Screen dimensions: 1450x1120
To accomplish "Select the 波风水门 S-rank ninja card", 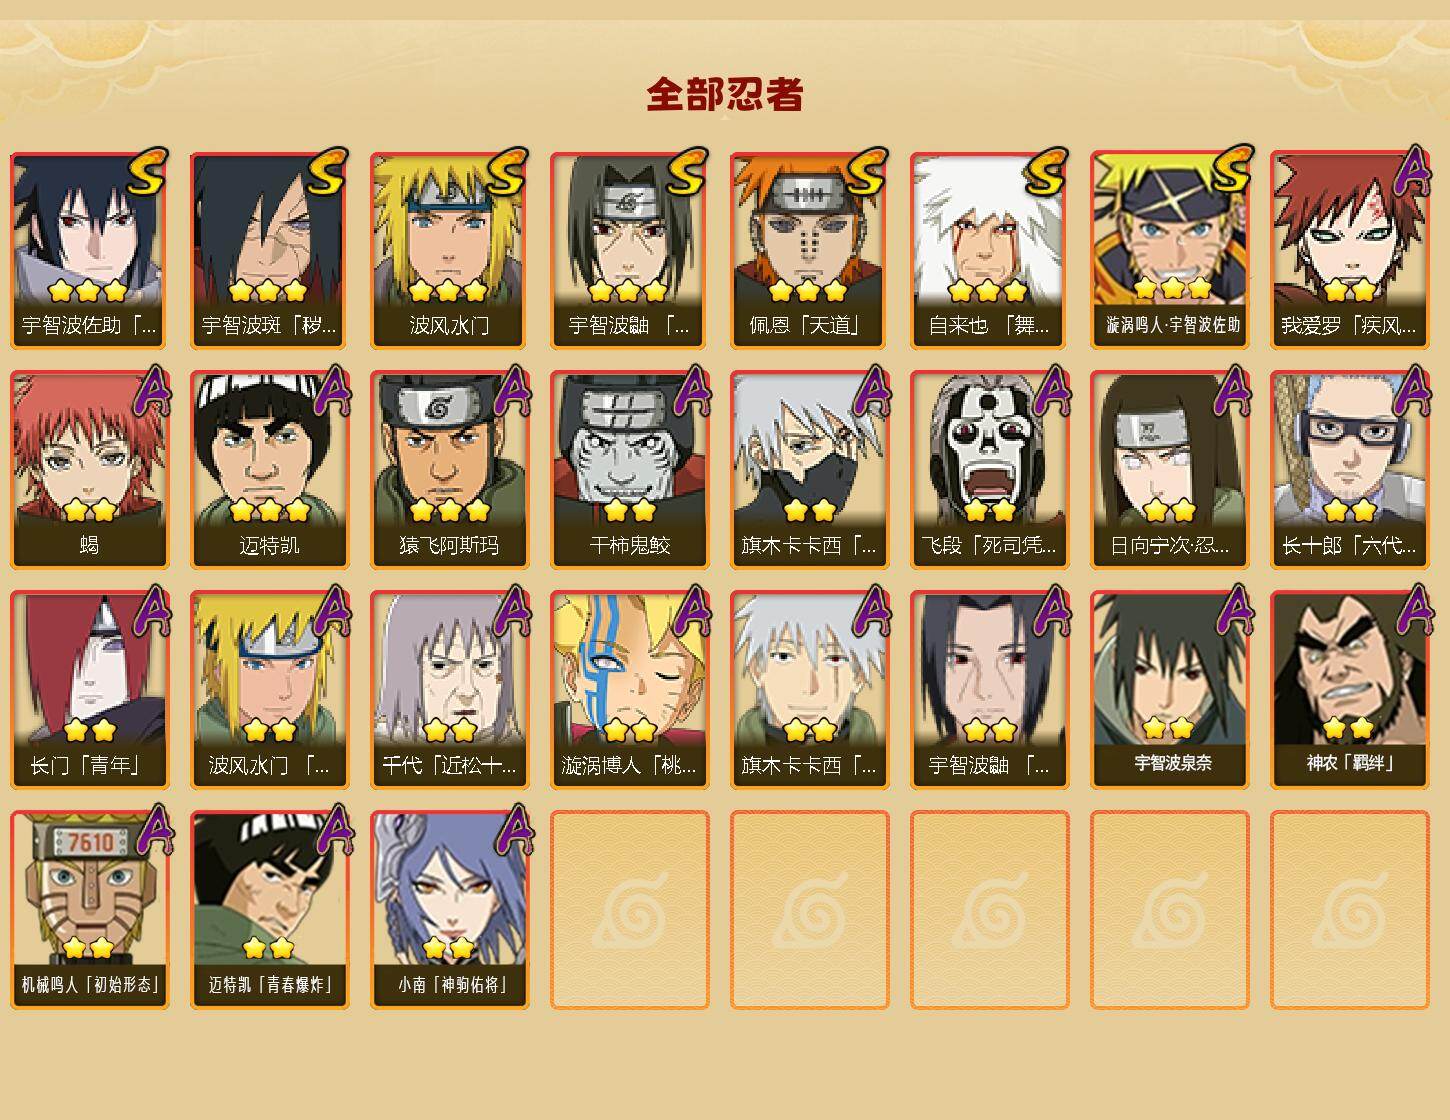I will (449, 250).
